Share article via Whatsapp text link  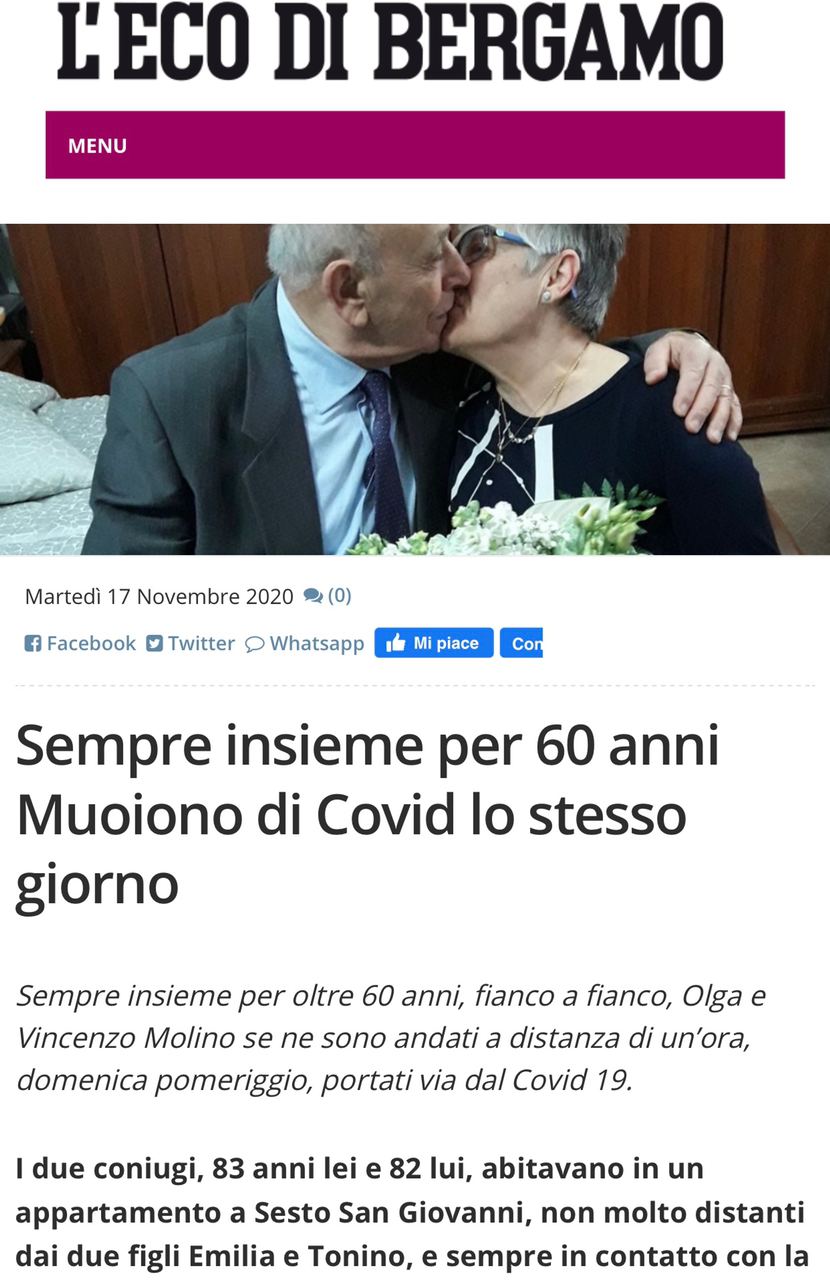tap(317, 643)
